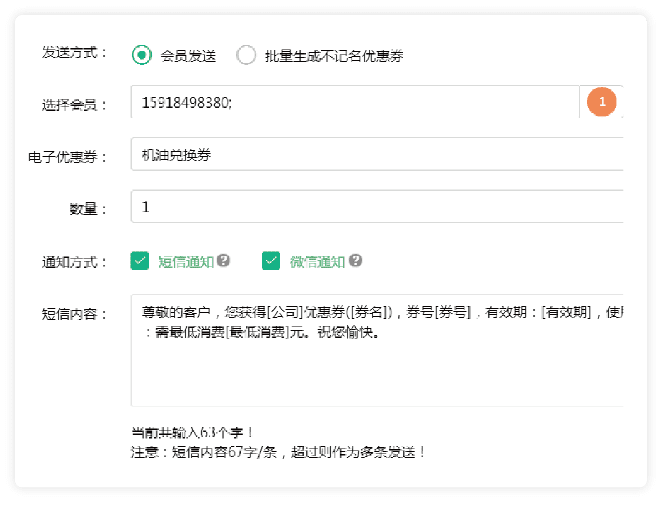Open the 电子优惠券 selector showing 机油兑换券
Viewport: 662px width, 526px height.
tap(377, 155)
